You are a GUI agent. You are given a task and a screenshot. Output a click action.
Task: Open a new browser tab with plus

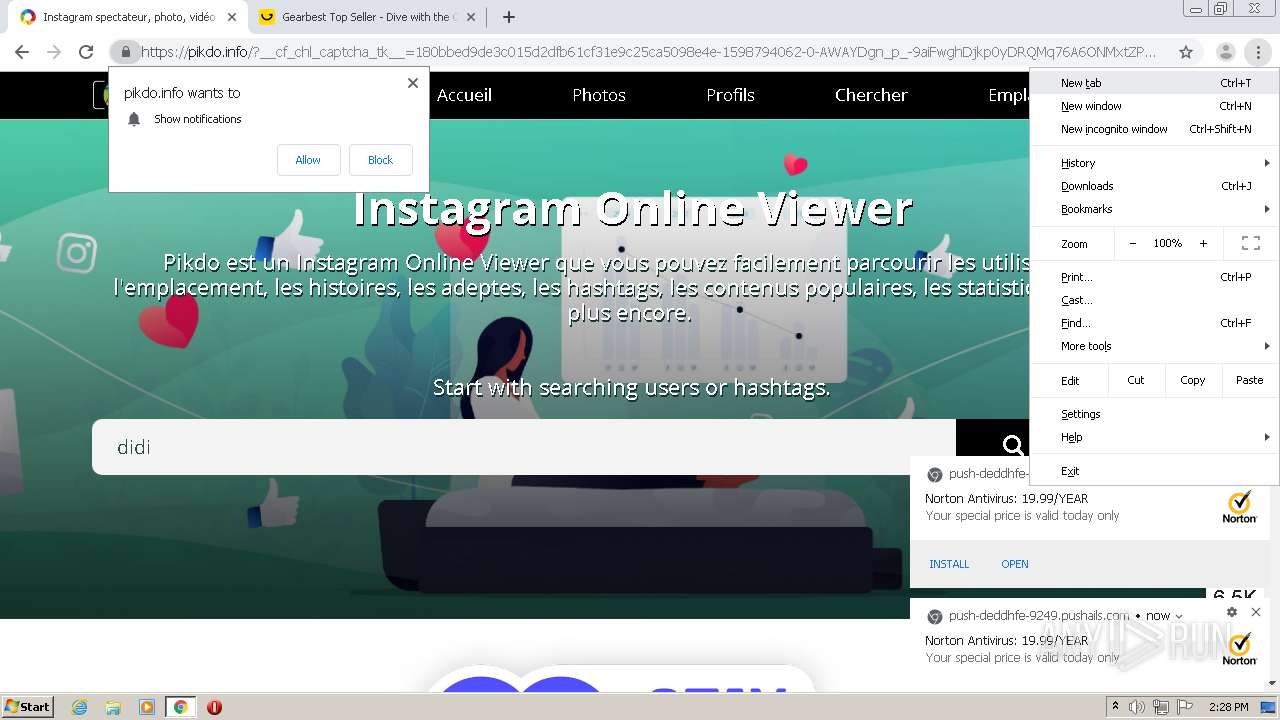pyautogui.click(x=508, y=17)
